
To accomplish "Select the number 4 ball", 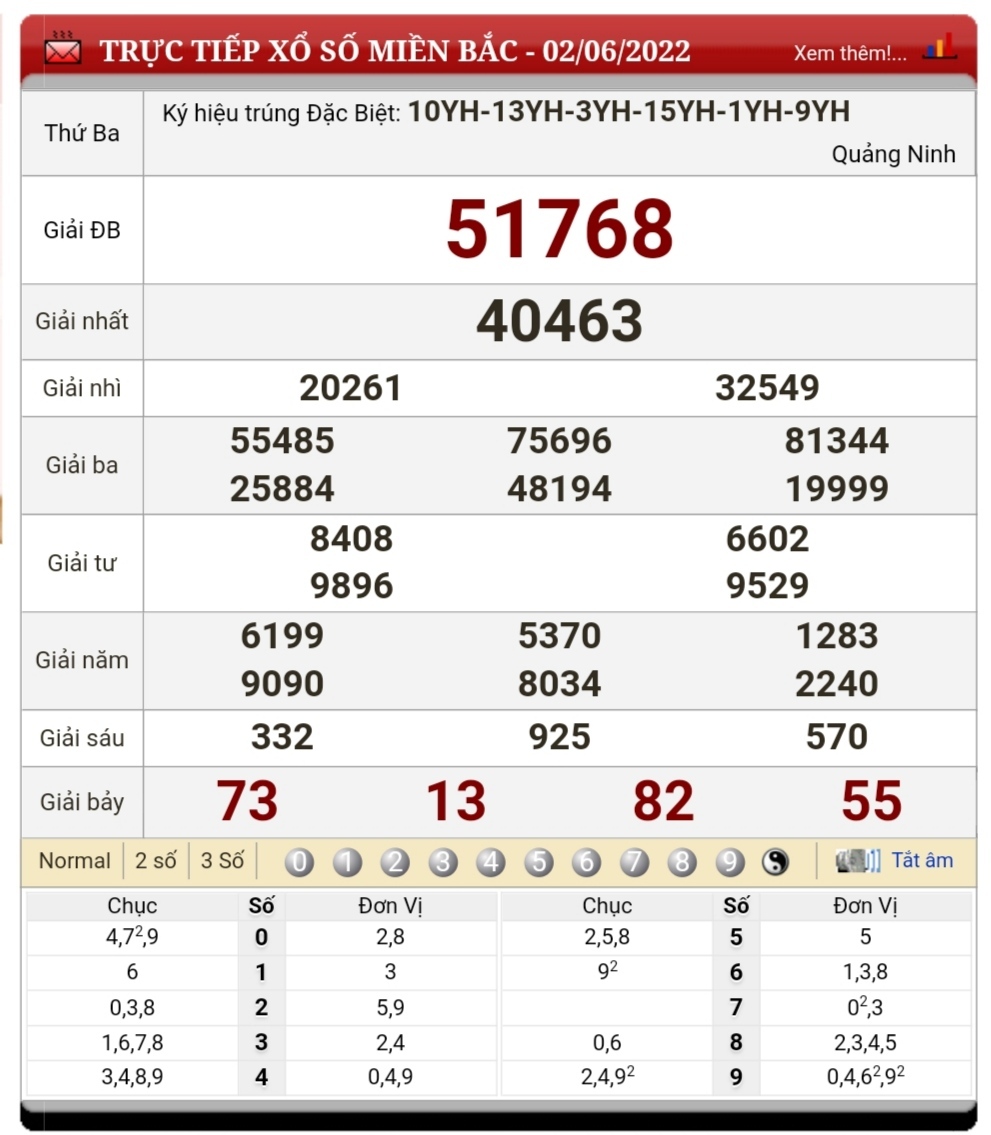I will tap(491, 861).
